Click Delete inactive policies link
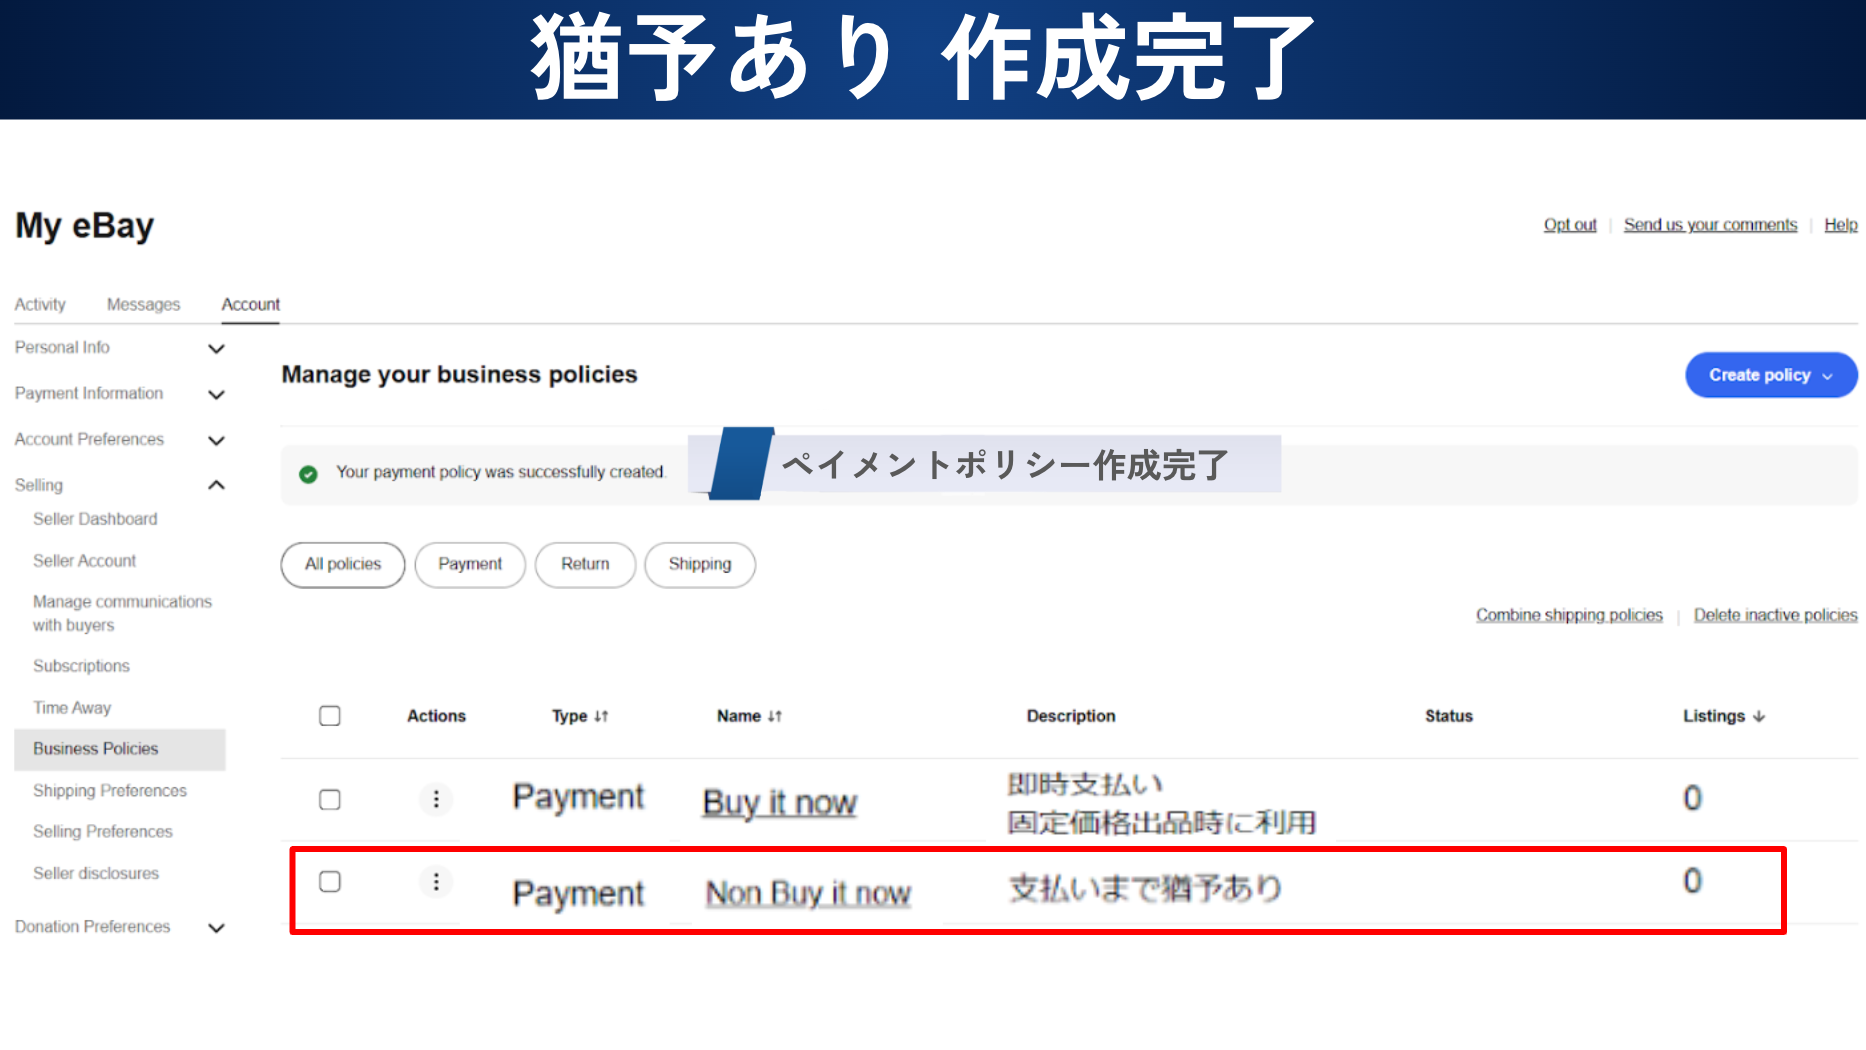This screenshot has height=1050, width=1866. tap(1775, 615)
